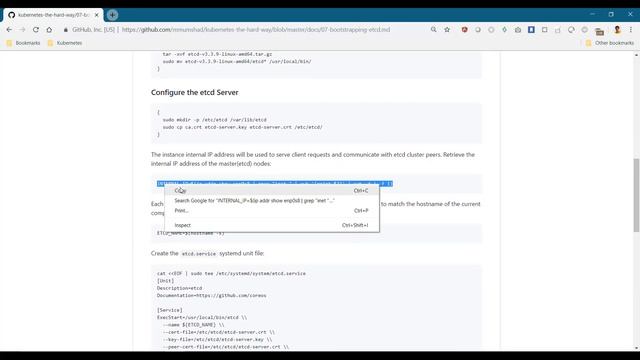Bookmark this page with the star icon
Screen dimensions: 640x360
click(447, 29)
